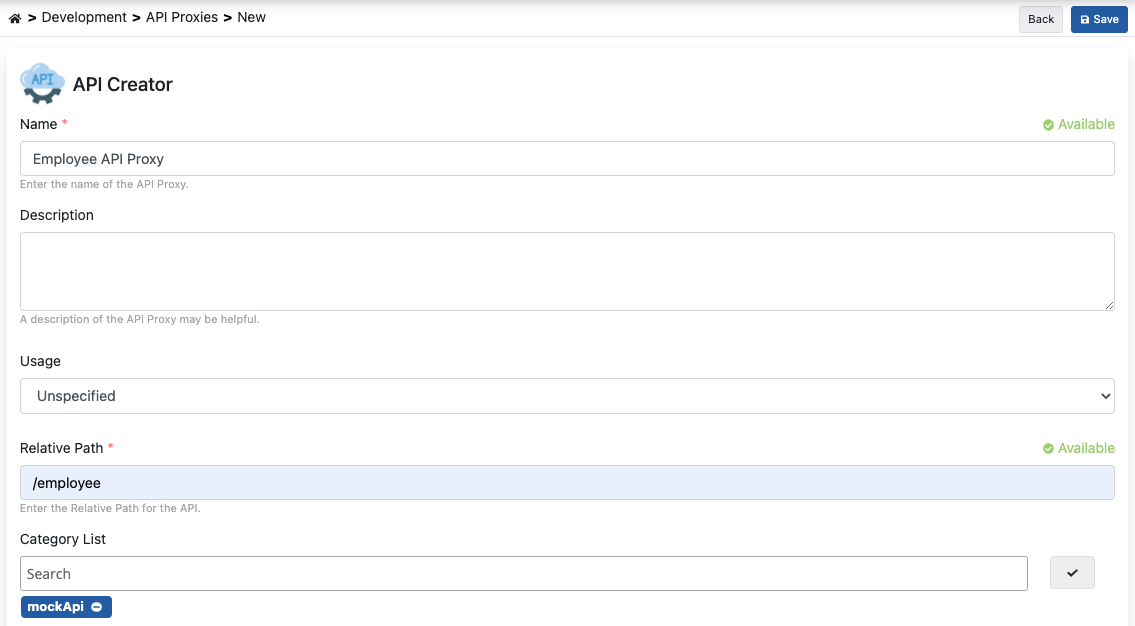Select the New breadcrumb item
The height and width of the screenshot is (626, 1135).
click(251, 17)
